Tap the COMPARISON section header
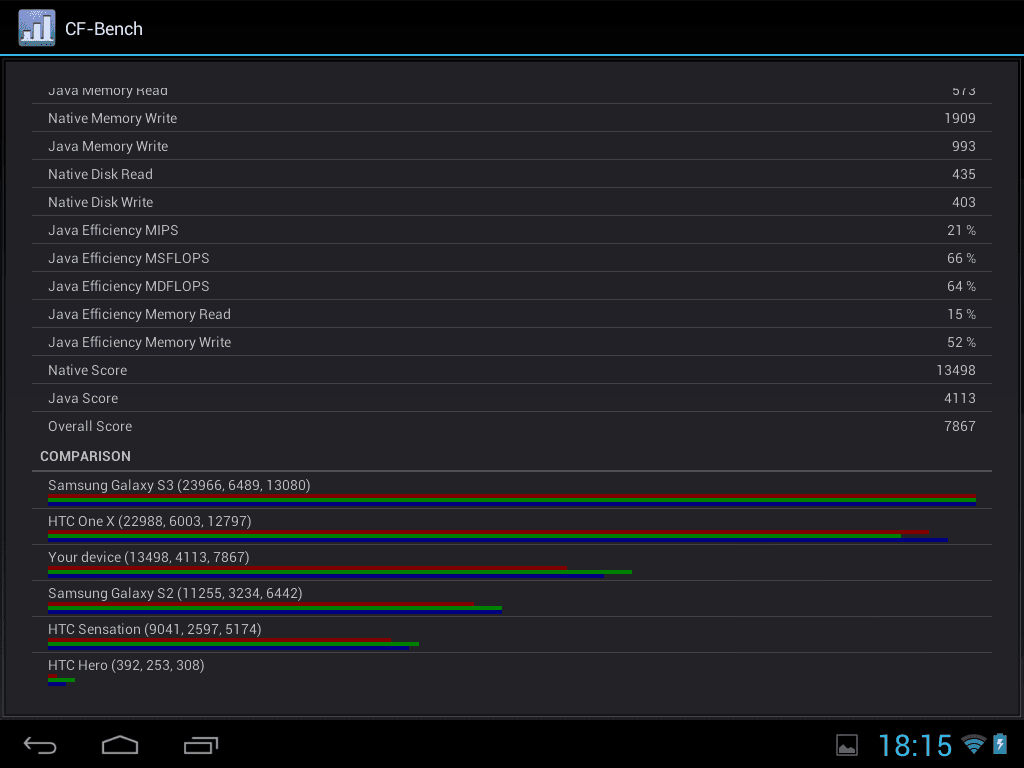The image size is (1024, 768). coord(86,456)
